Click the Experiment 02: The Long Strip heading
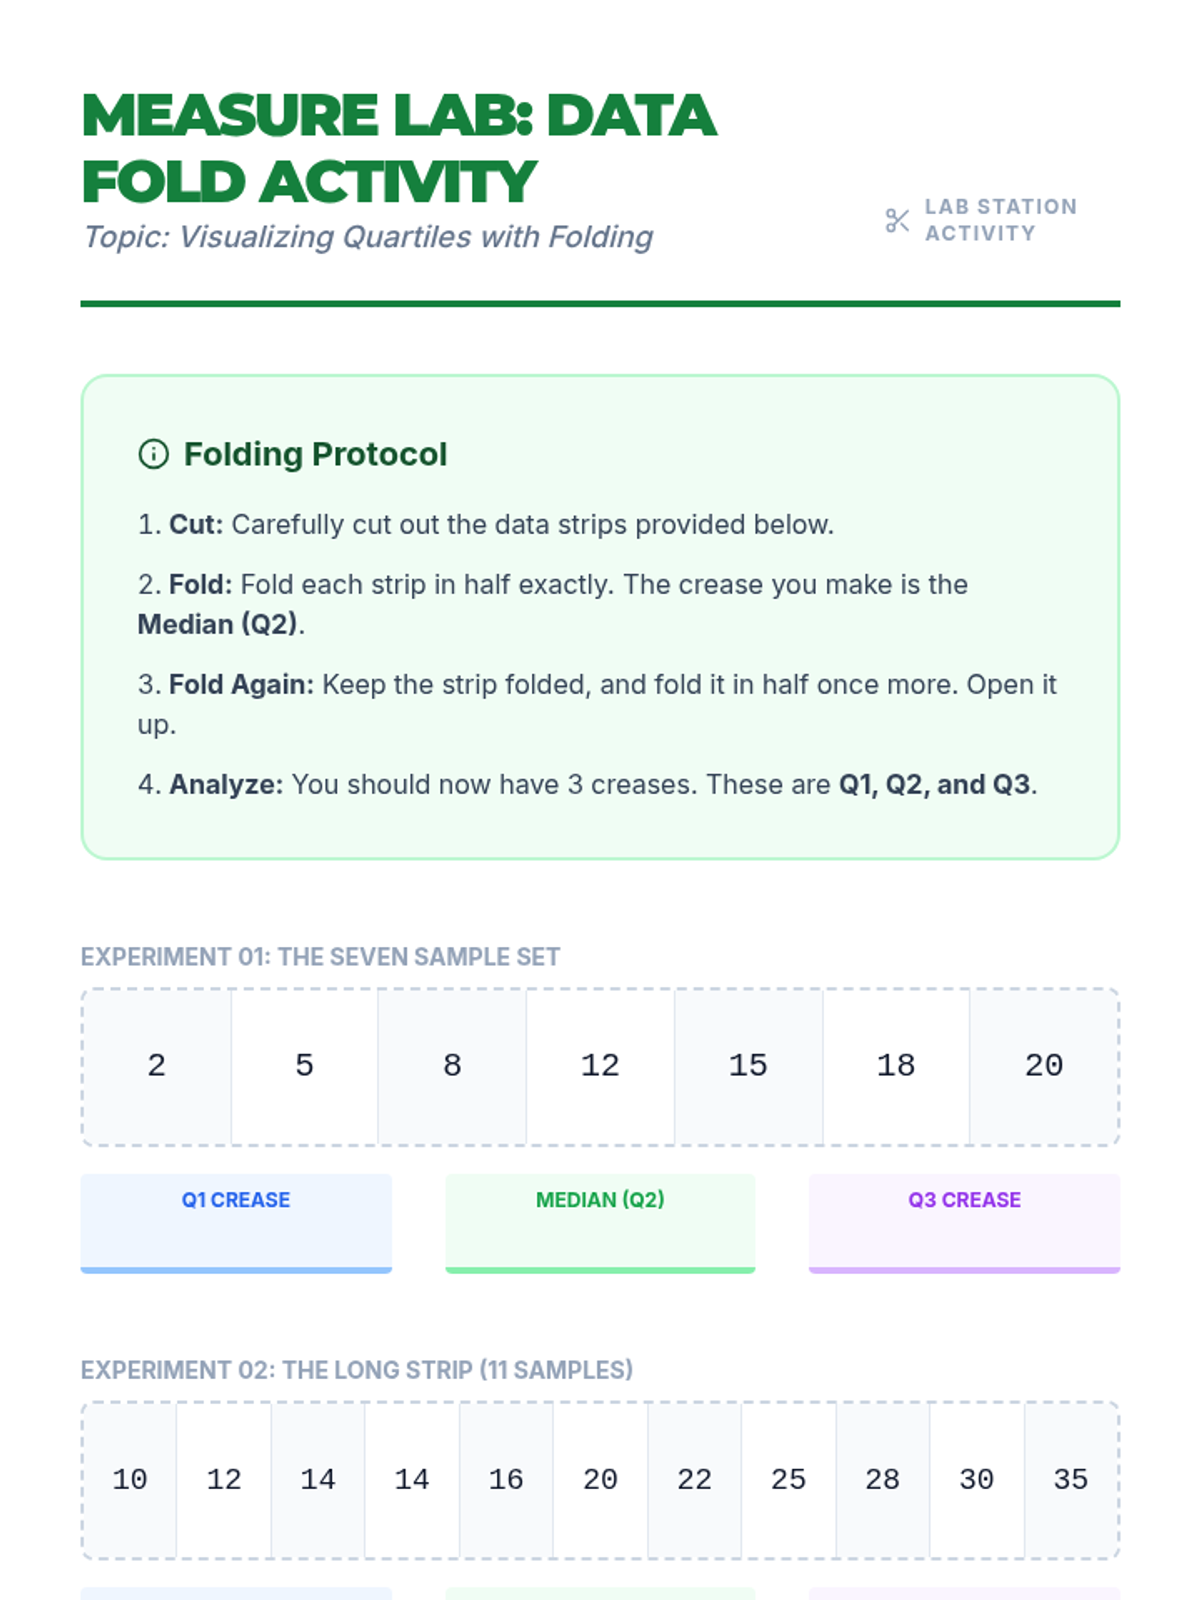The width and height of the screenshot is (1200, 1600). 356,1370
